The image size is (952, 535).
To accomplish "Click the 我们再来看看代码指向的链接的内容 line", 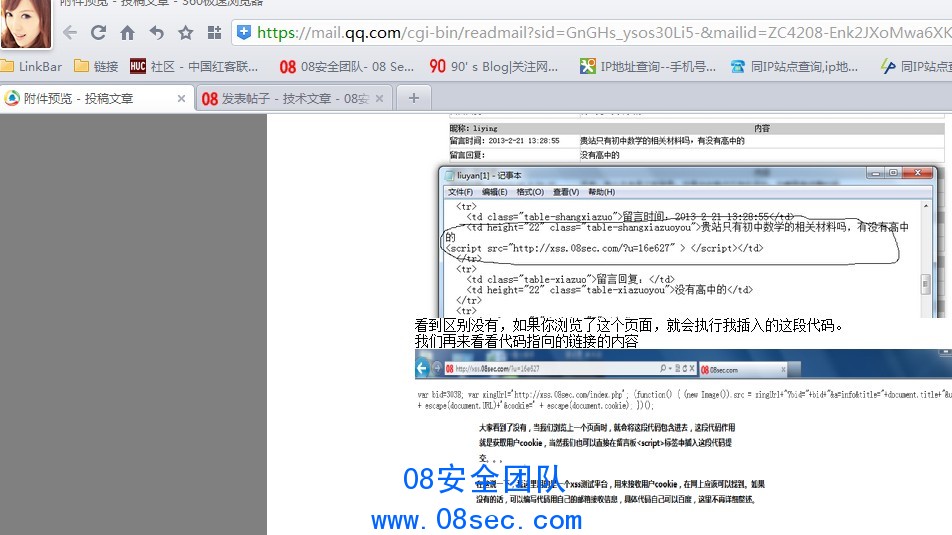I will (x=526, y=341).
